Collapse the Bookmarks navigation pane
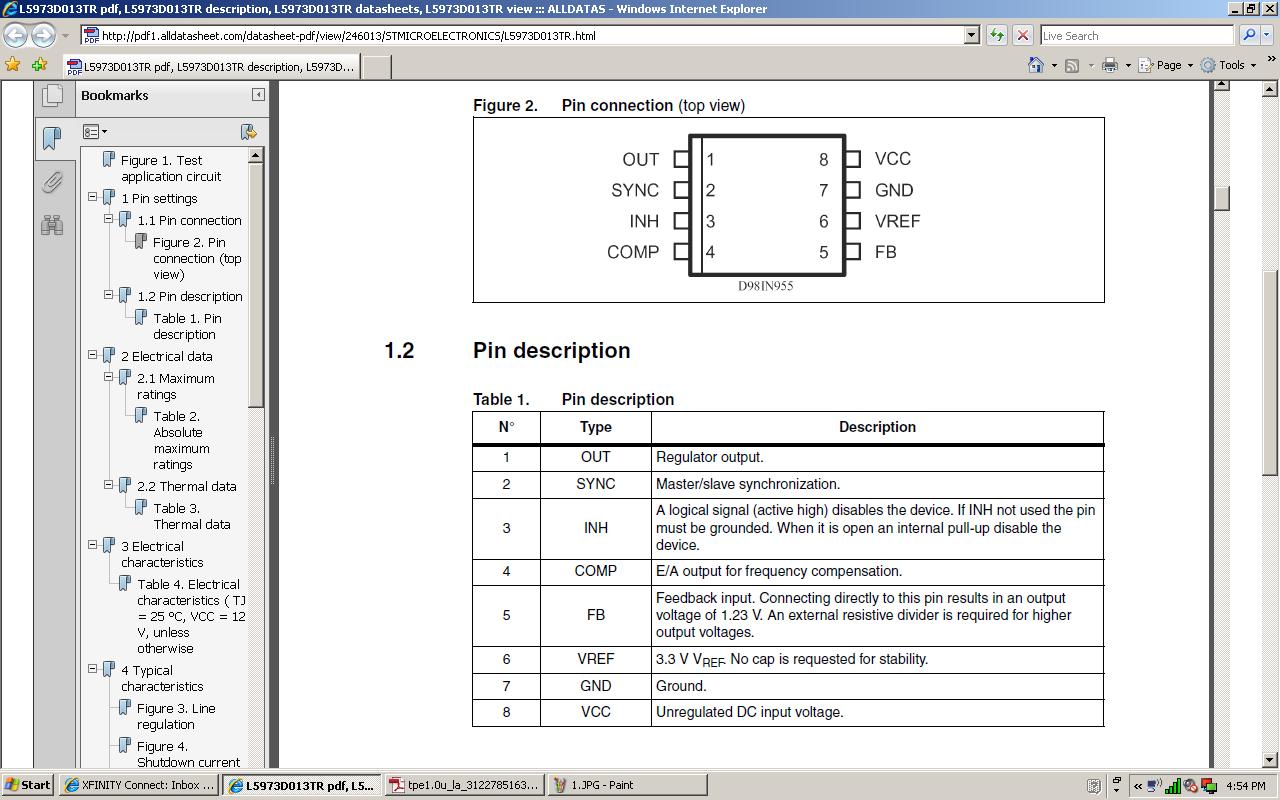The height and width of the screenshot is (800, 1280). point(258,95)
